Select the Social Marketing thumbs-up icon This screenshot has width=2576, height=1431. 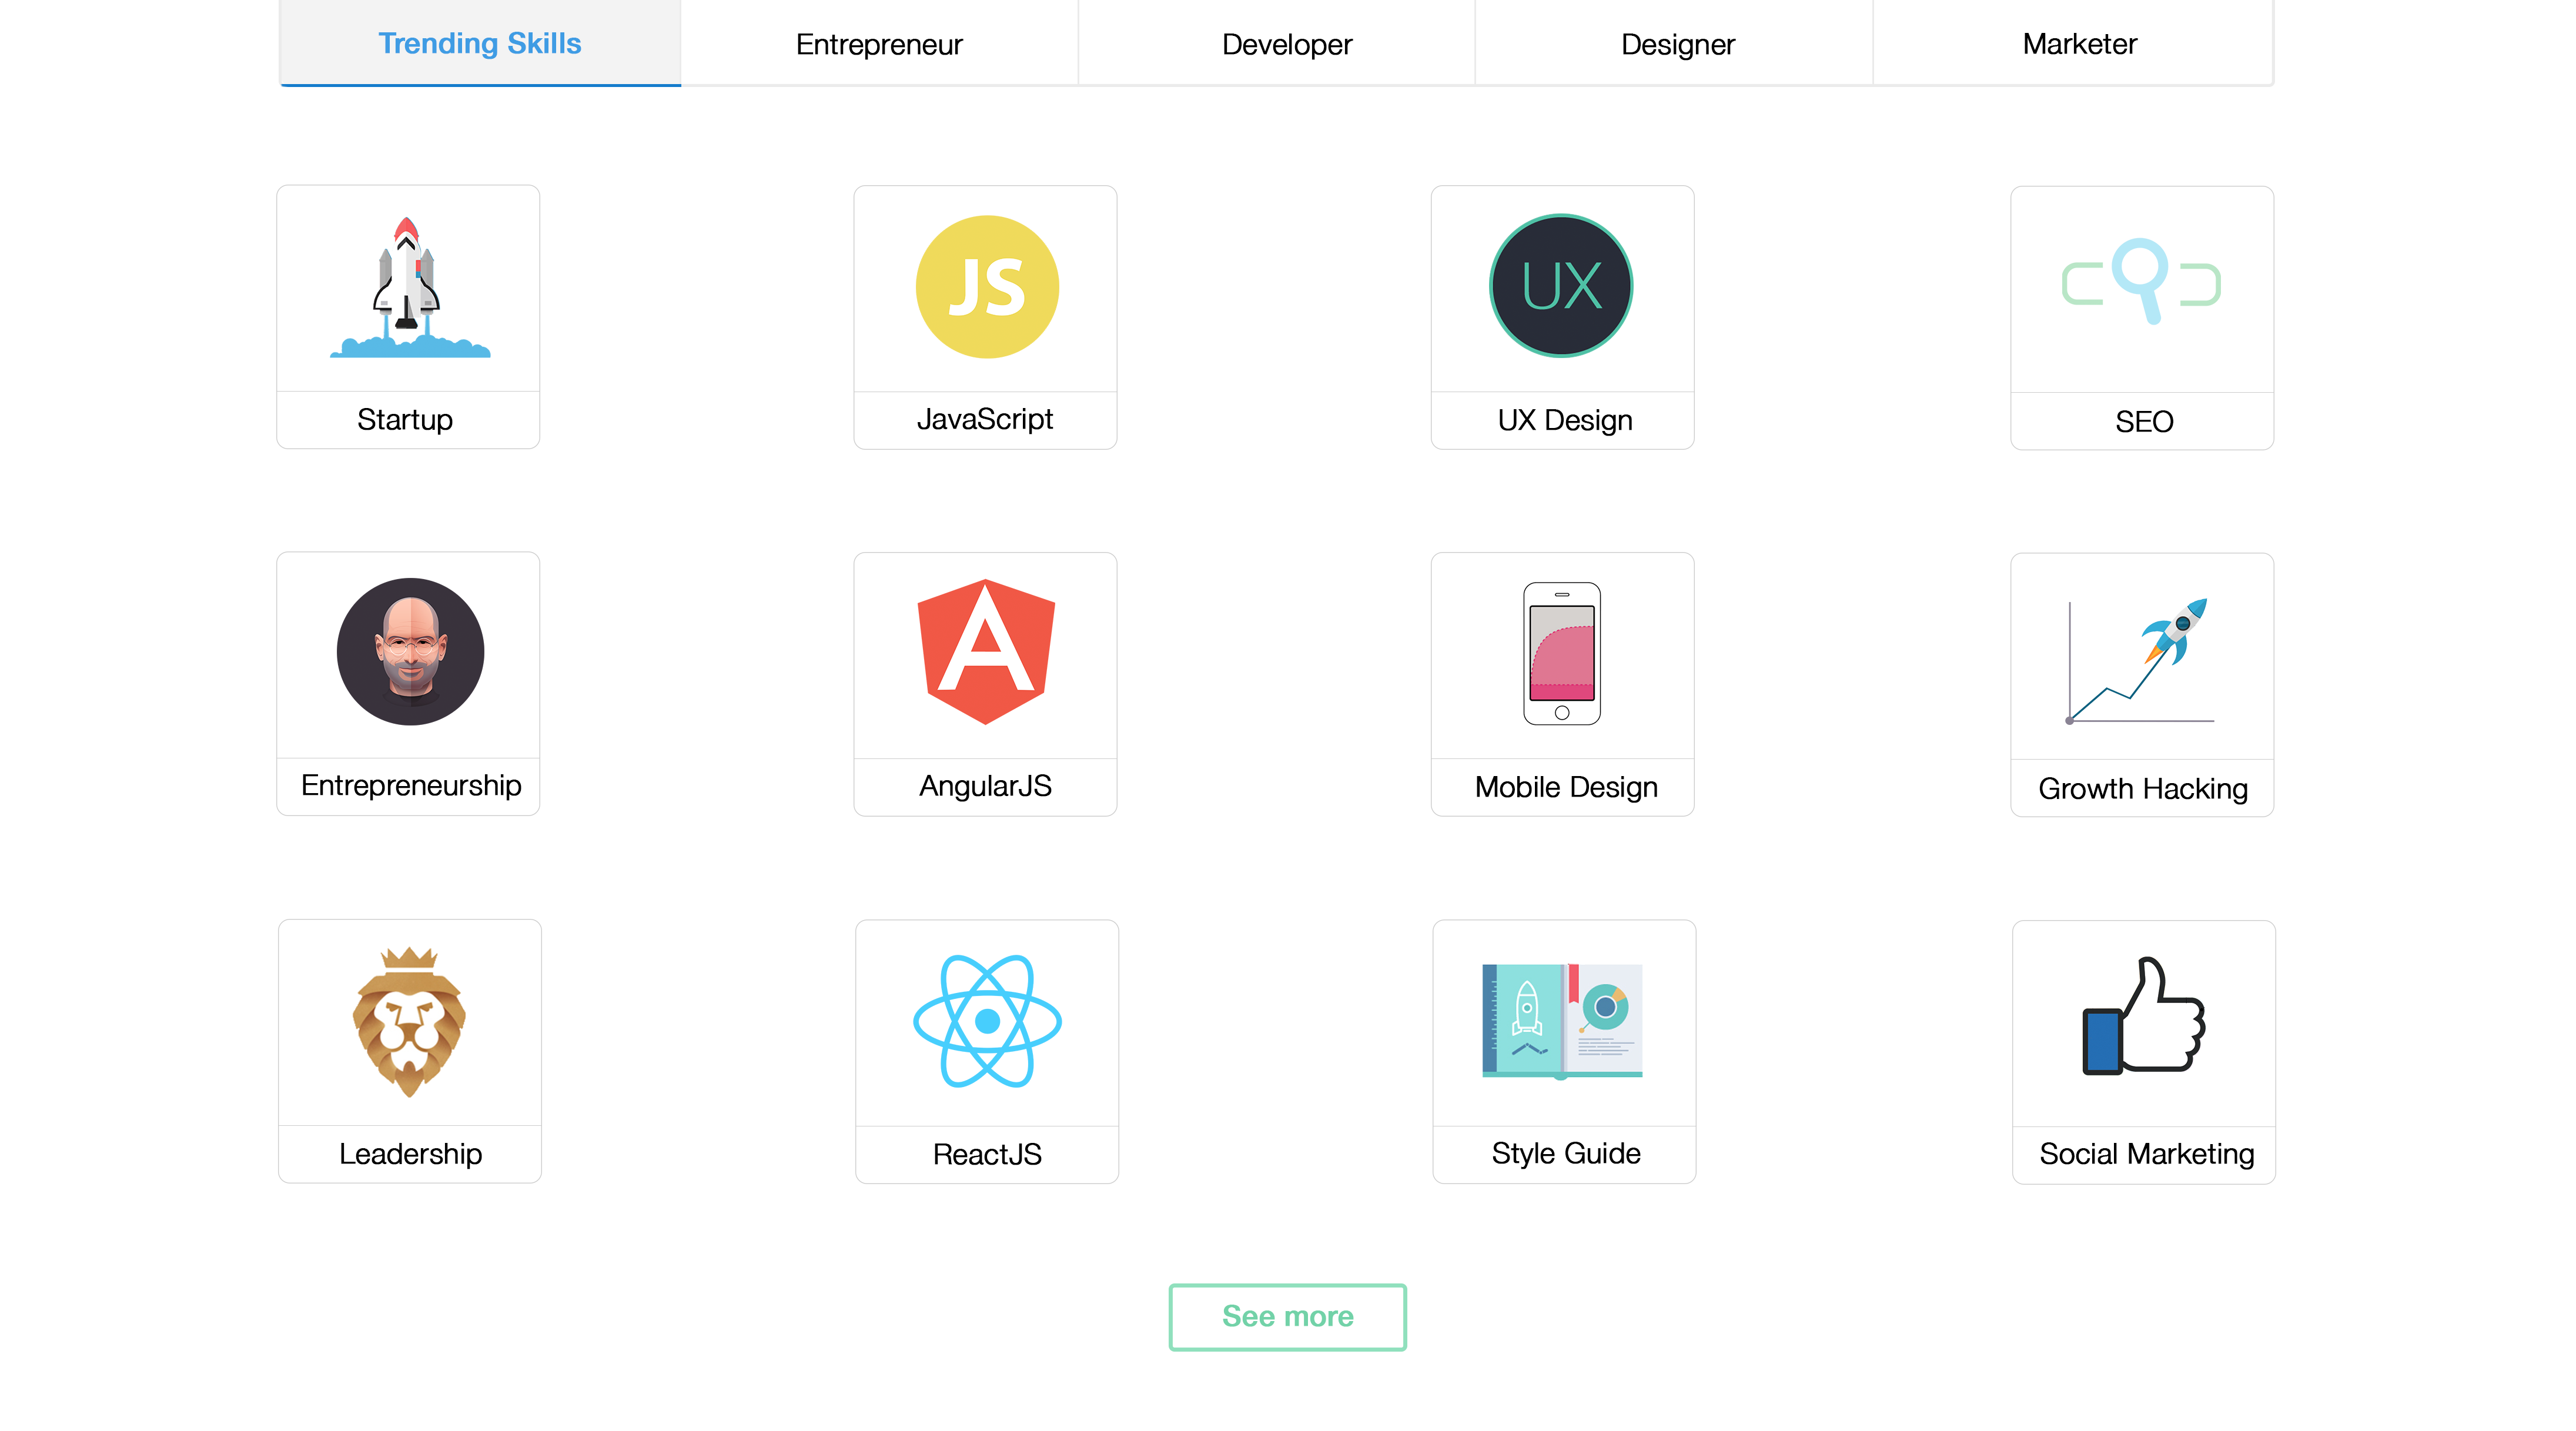point(2143,1017)
